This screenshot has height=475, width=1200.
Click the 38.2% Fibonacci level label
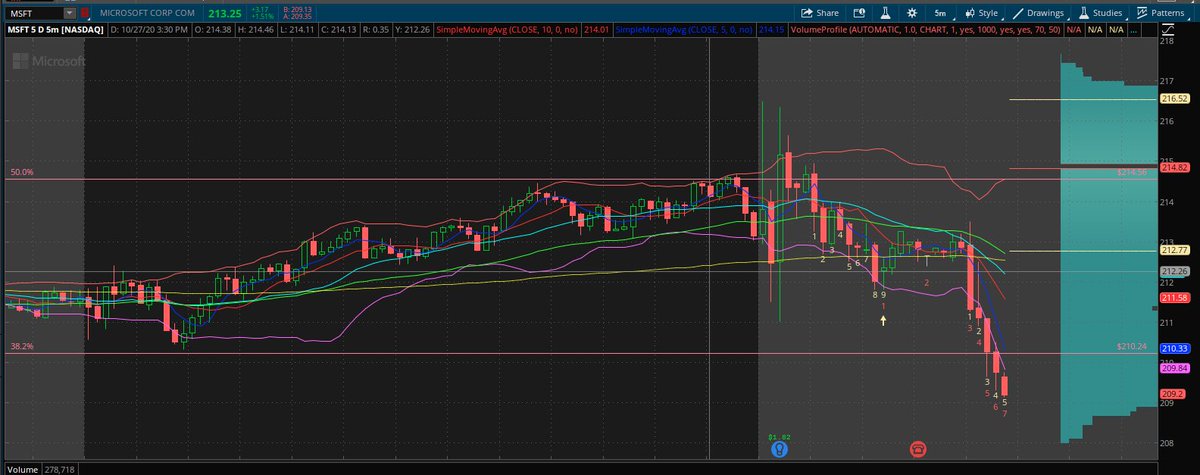point(22,347)
